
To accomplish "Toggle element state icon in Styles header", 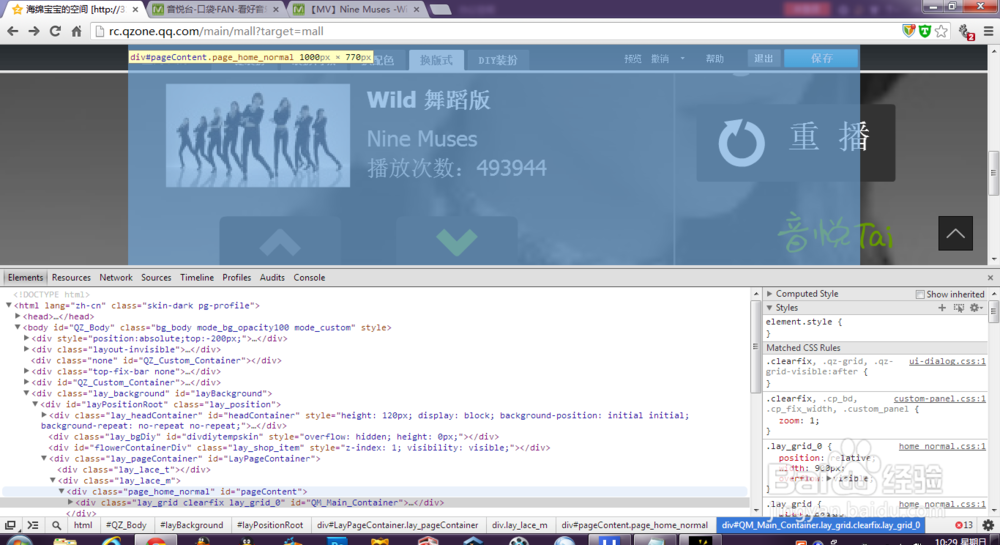I will click(959, 307).
